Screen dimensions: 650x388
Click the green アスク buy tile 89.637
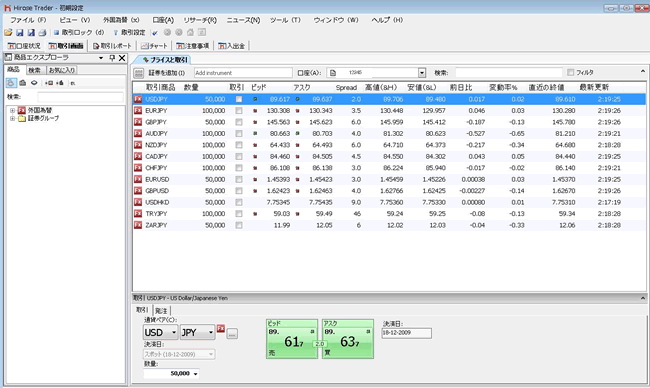(x=348, y=339)
